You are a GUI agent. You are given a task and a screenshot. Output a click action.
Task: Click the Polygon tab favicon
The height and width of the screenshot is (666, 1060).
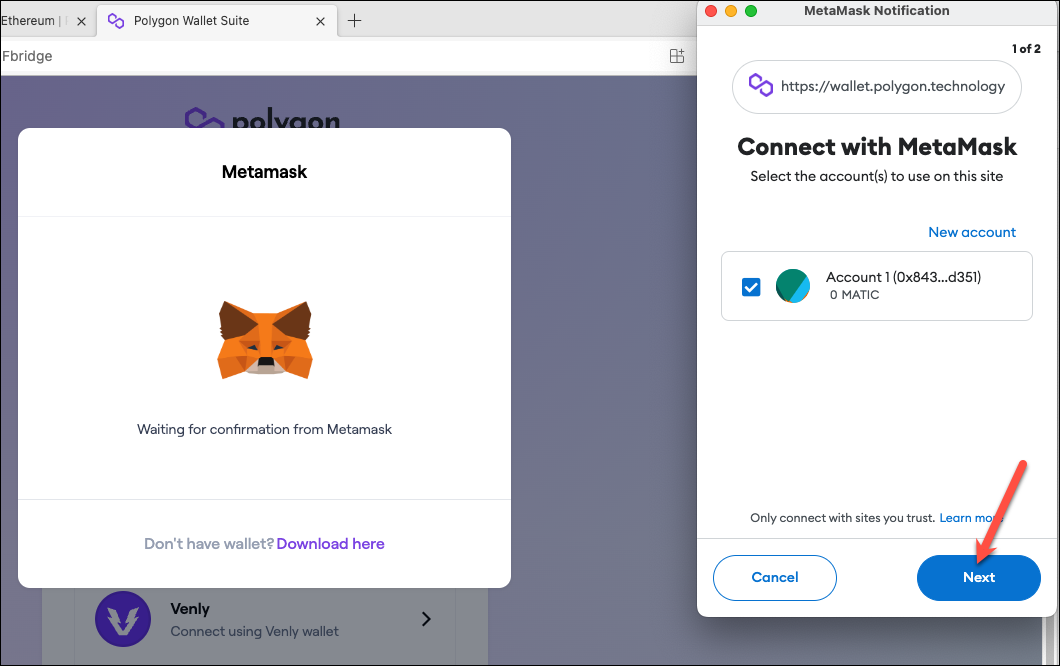(116, 21)
